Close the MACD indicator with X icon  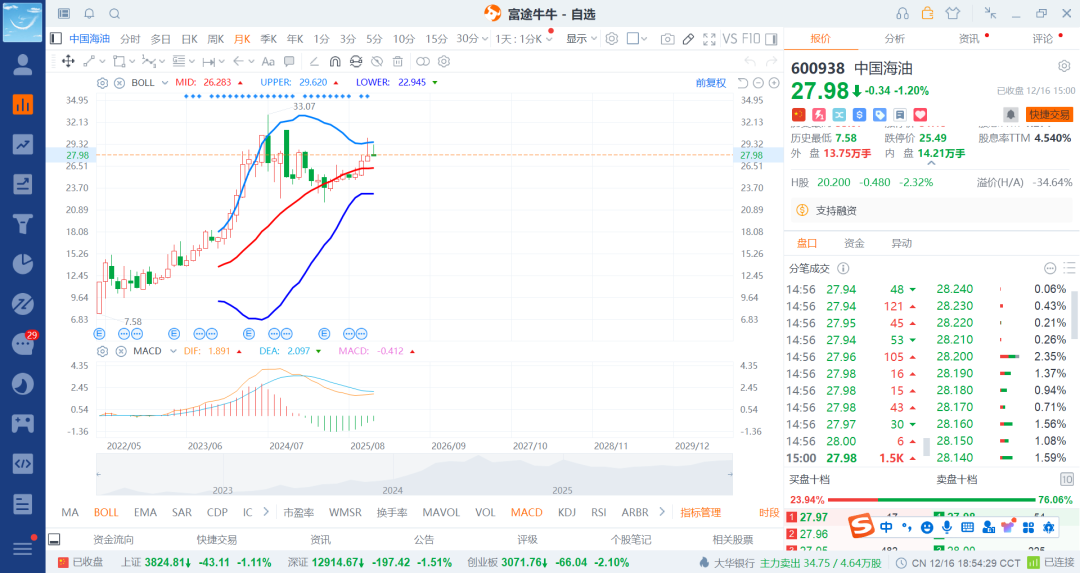click(x=121, y=351)
